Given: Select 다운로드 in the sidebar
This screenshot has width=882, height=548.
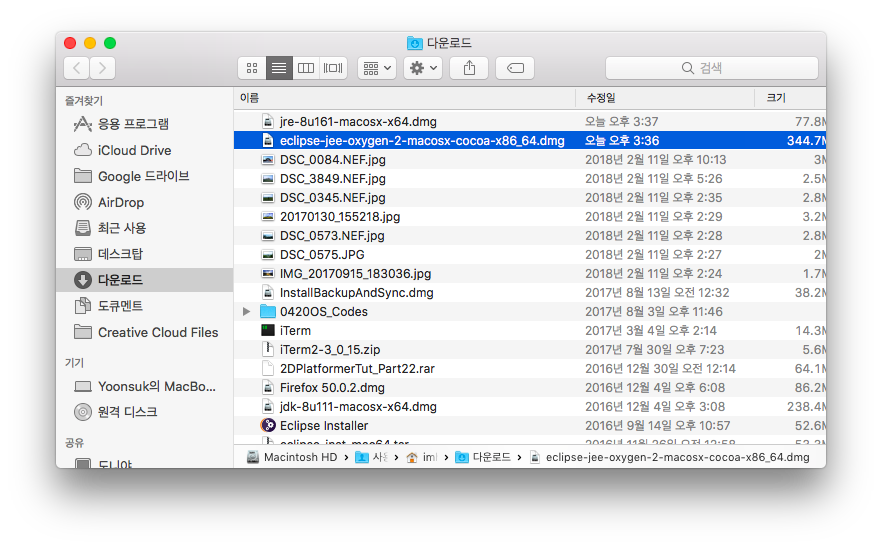Looking at the screenshot, I should point(145,280).
